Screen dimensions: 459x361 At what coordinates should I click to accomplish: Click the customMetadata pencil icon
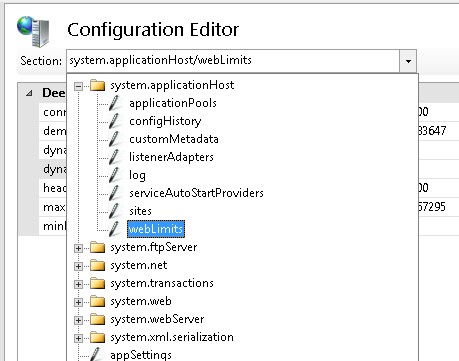(x=115, y=139)
